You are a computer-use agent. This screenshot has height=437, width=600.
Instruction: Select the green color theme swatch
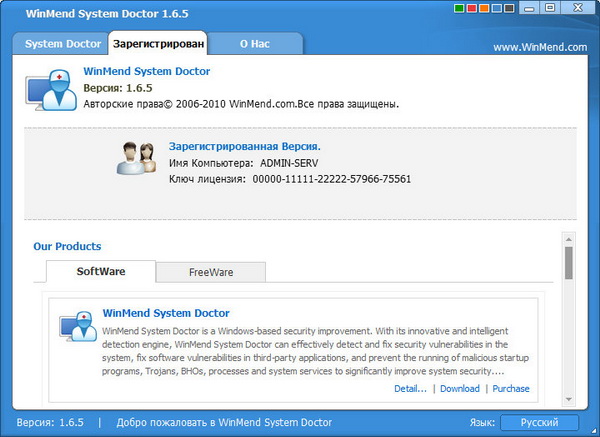(457, 9)
